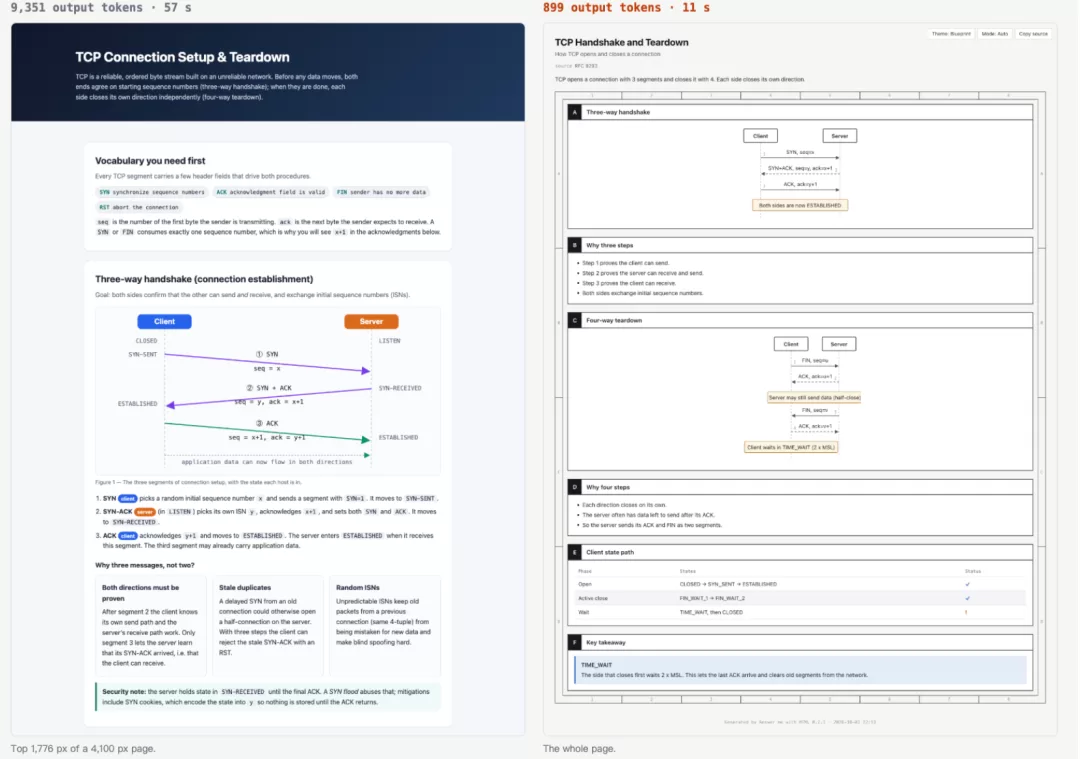Click the "899 output tokens · 11 s" label
1080x759 pixels.
tap(626, 8)
